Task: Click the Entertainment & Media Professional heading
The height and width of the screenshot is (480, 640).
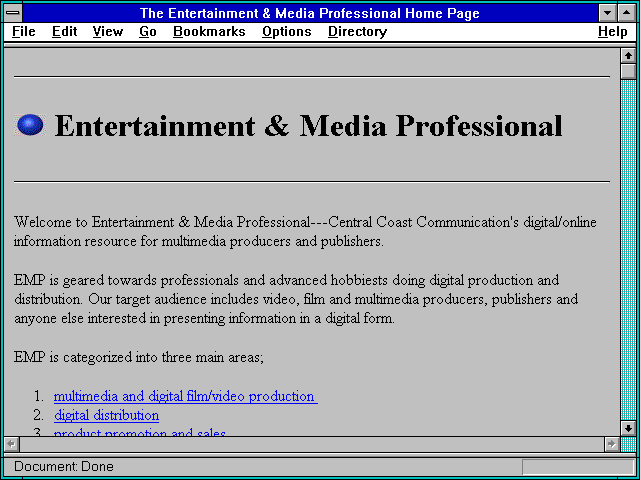Action: (x=309, y=126)
